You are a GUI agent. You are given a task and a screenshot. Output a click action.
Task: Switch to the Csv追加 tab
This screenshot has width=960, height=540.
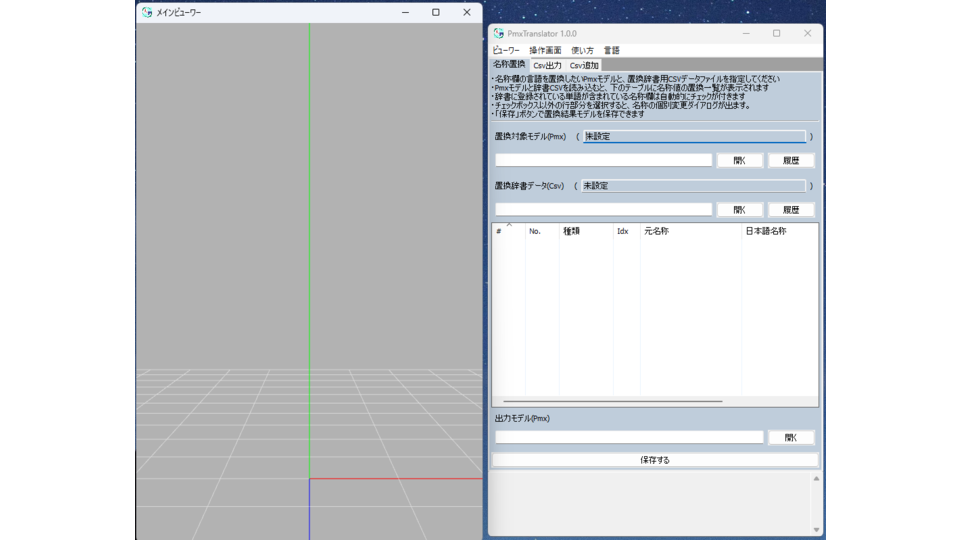coord(583,66)
